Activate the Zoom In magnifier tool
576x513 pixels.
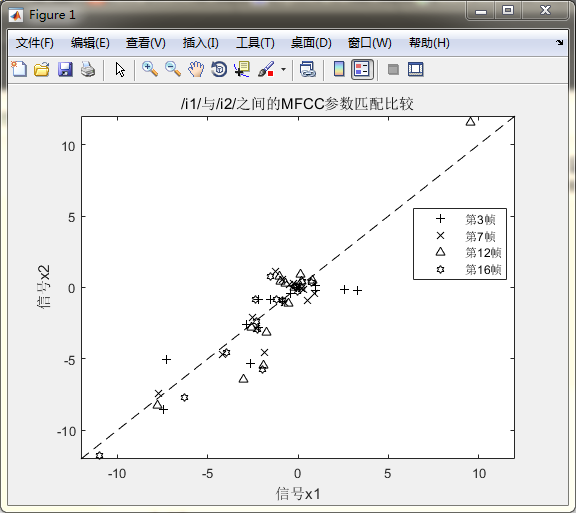pos(150,69)
